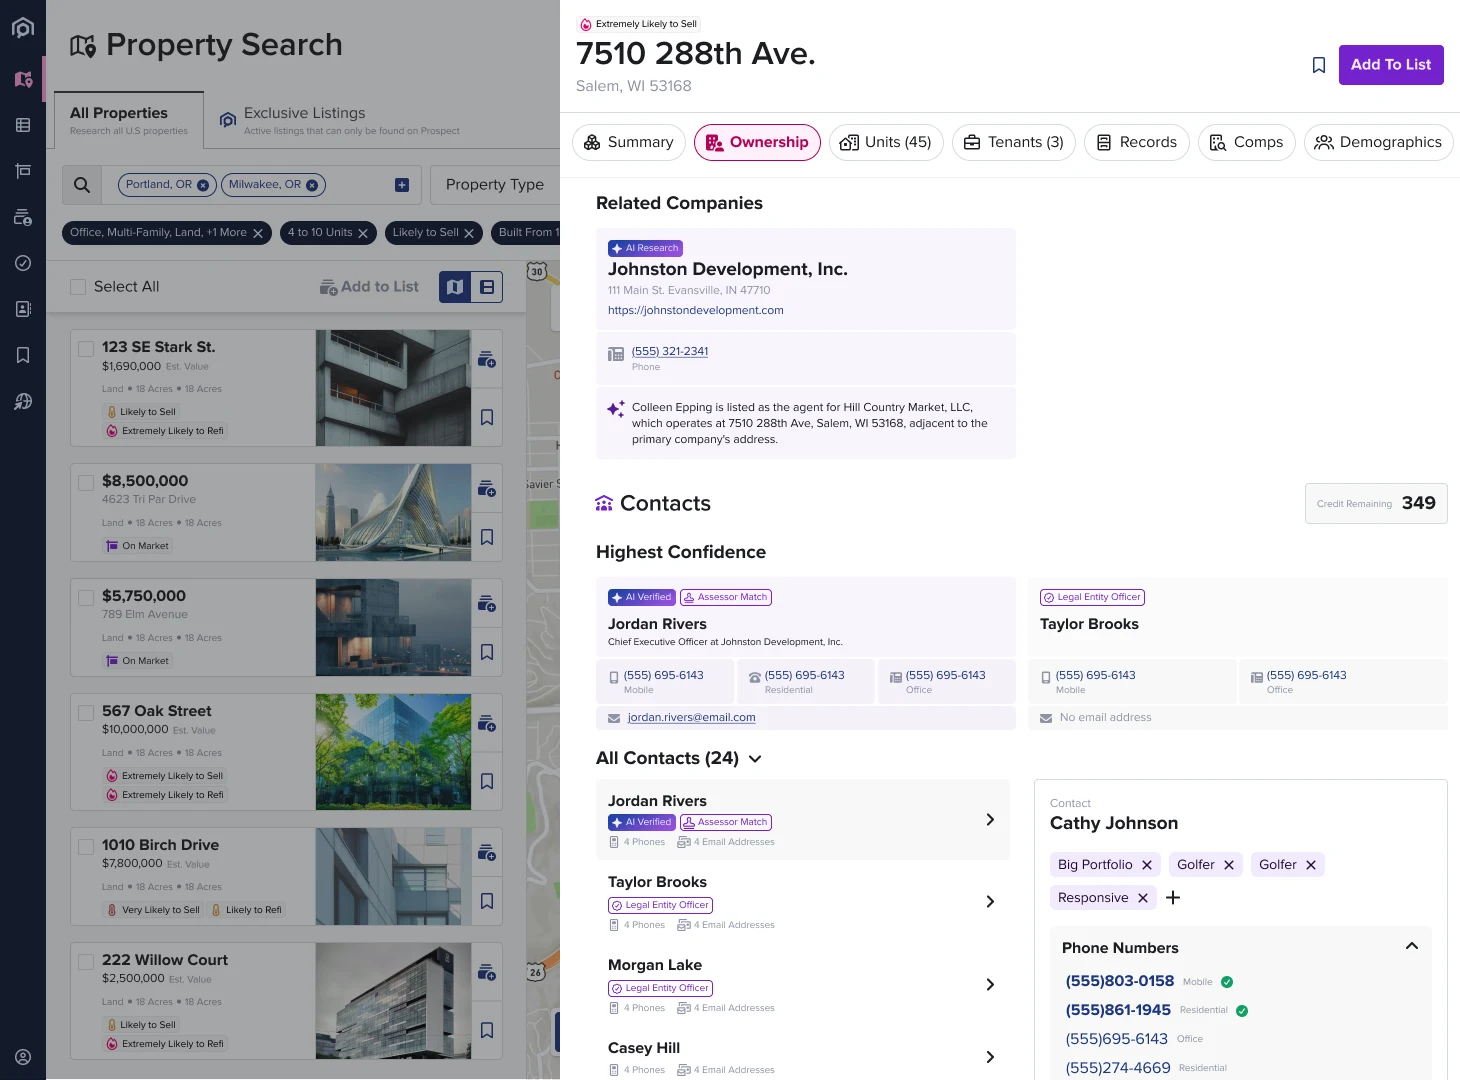1460x1080 pixels.
Task: Click the Add To List button
Action: pos(1391,65)
